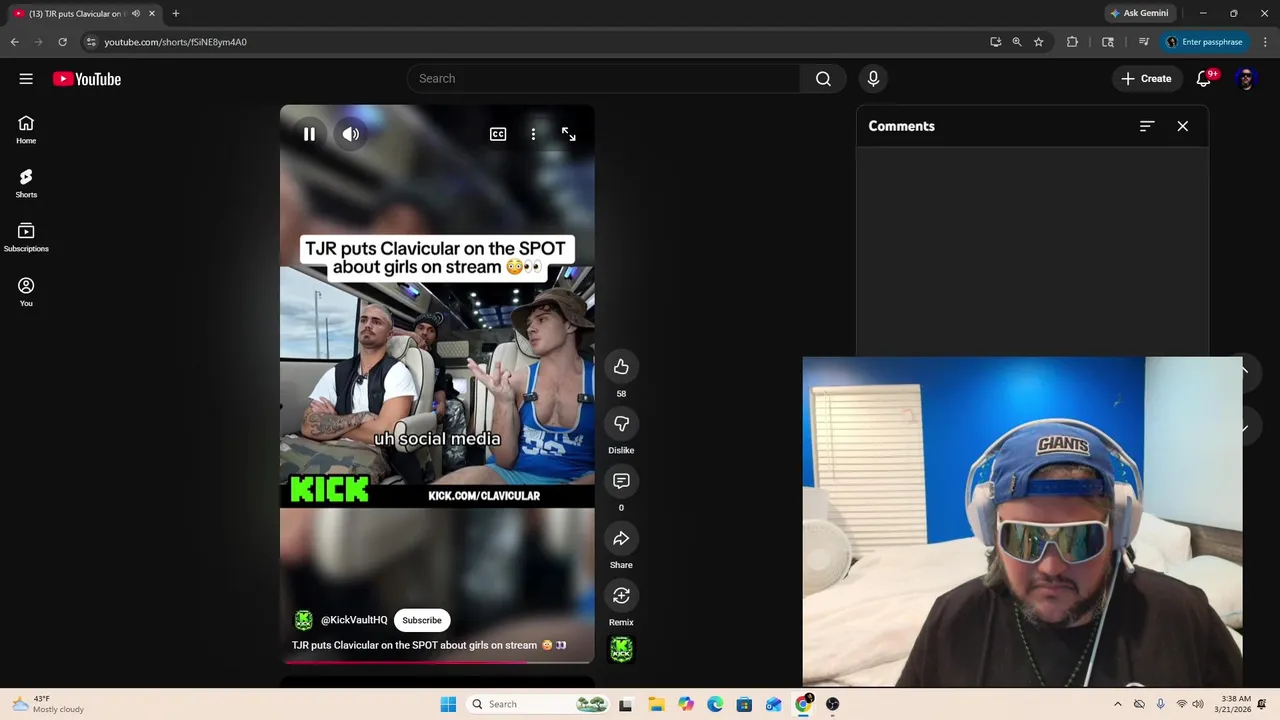
Task: Open Subscriptions in the sidebar
Action: [26, 237]
